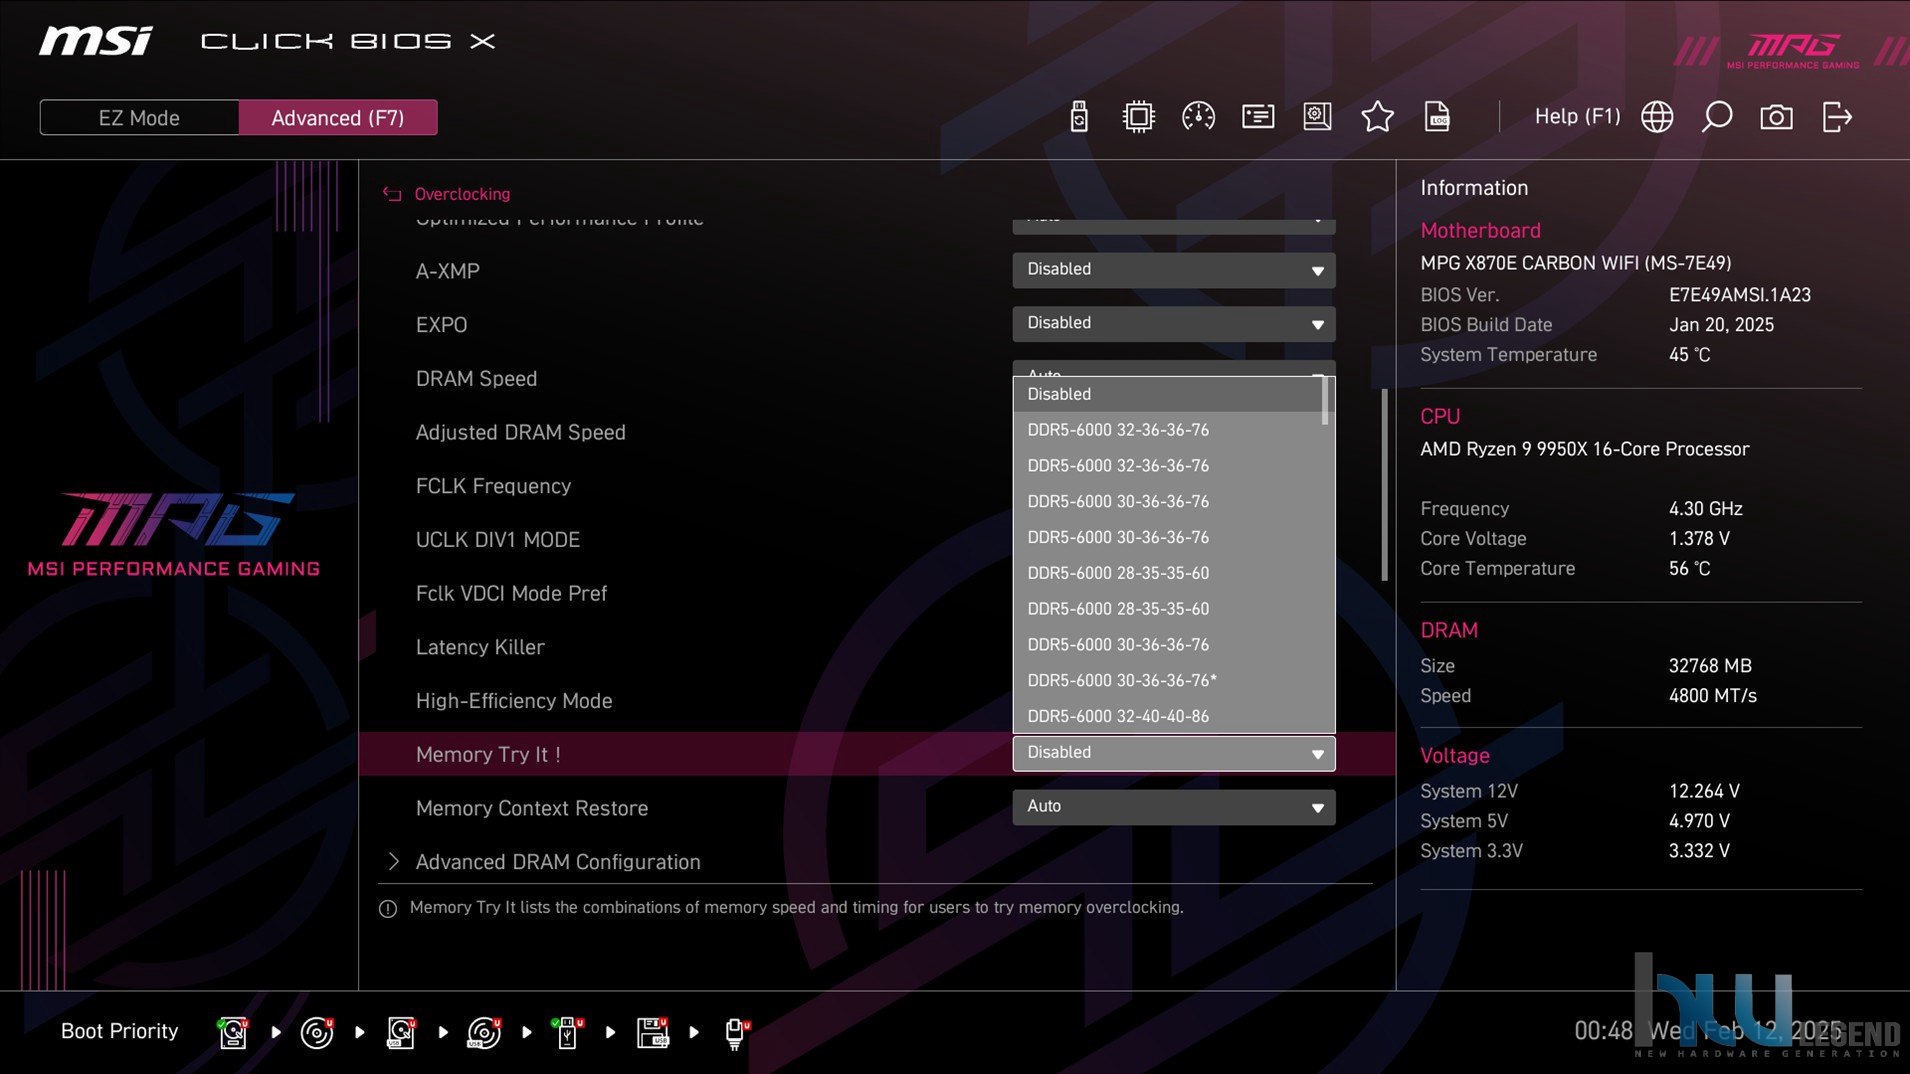Click the MSI logo
This screenshot has height=1074, width=1910.
[x=96, y=41]
